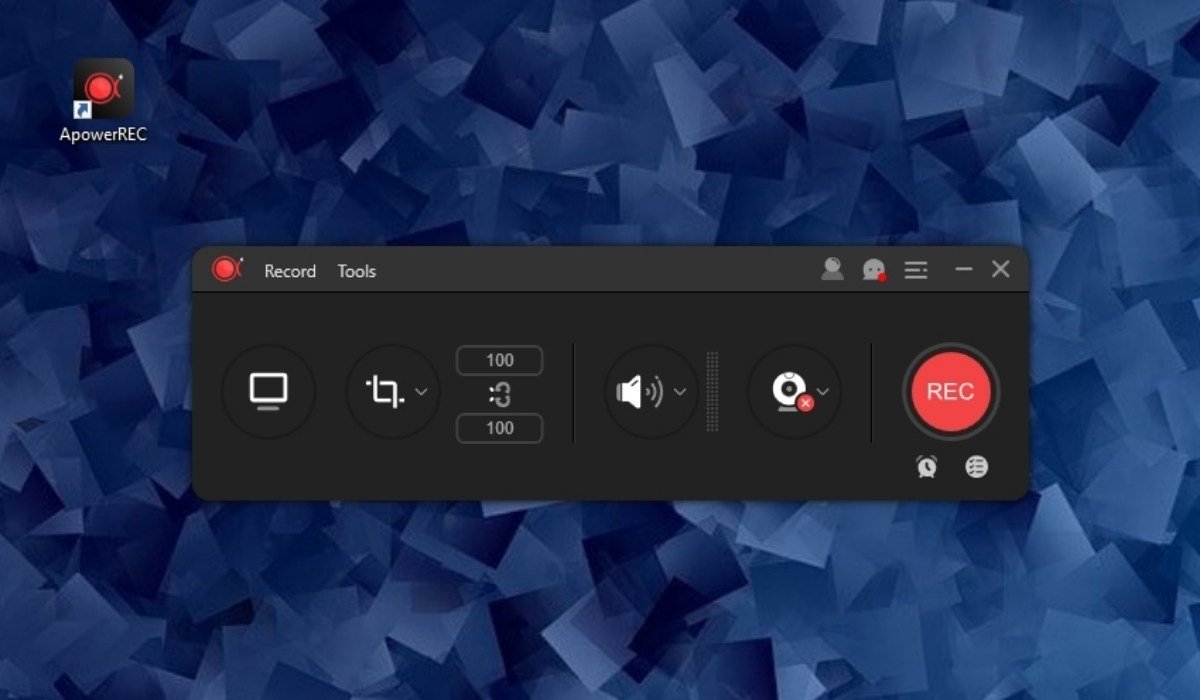The image size is (1200, 700).
Task: Expand the audio source dropdown arrow
Action: (x=680, y=391)
